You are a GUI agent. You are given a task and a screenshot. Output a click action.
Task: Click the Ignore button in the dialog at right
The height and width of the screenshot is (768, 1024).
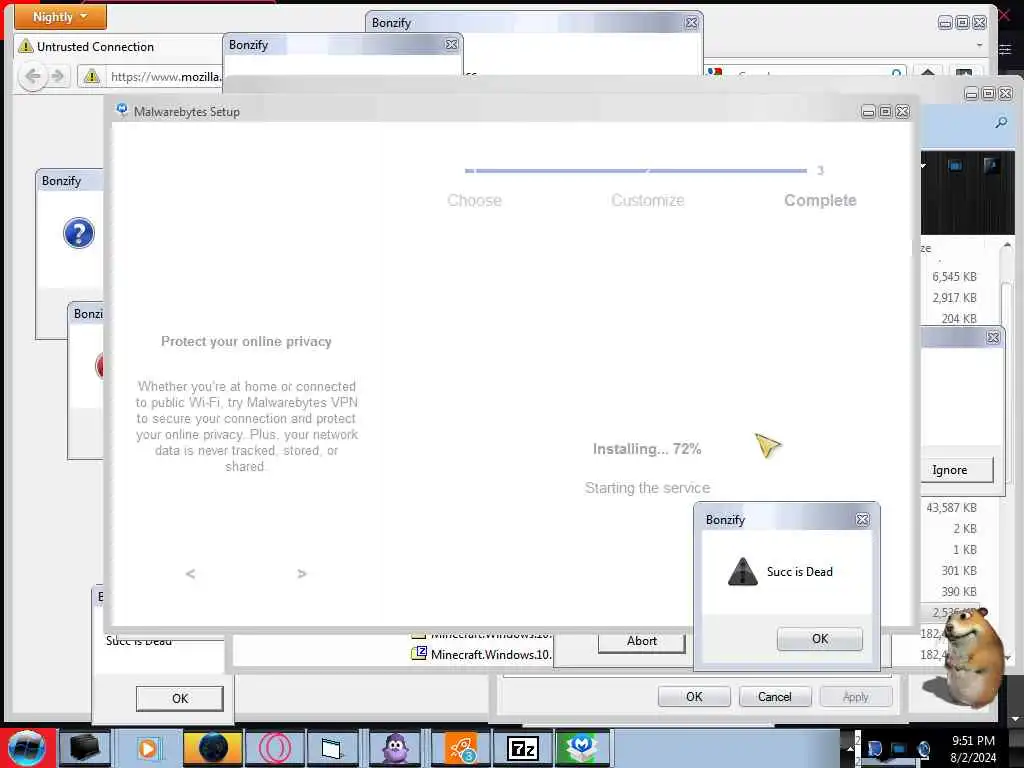point(957,470)
